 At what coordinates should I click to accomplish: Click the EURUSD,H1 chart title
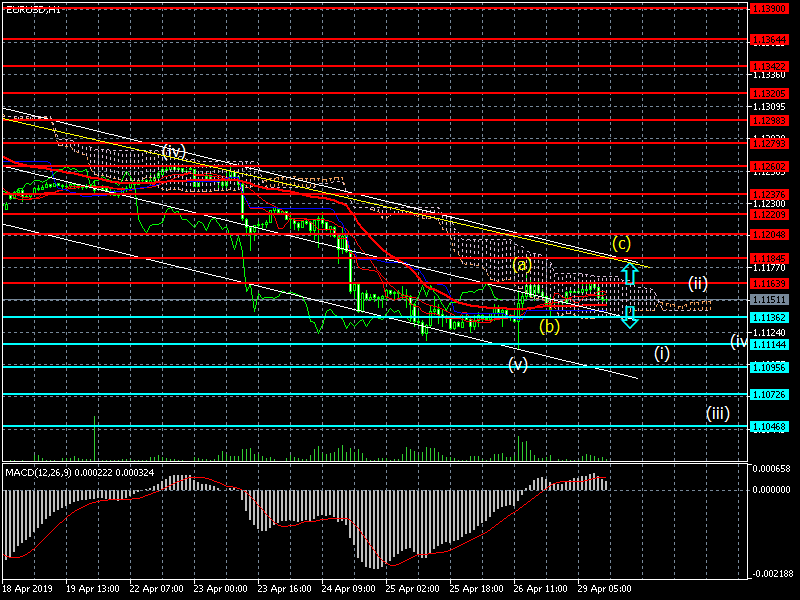33,9
